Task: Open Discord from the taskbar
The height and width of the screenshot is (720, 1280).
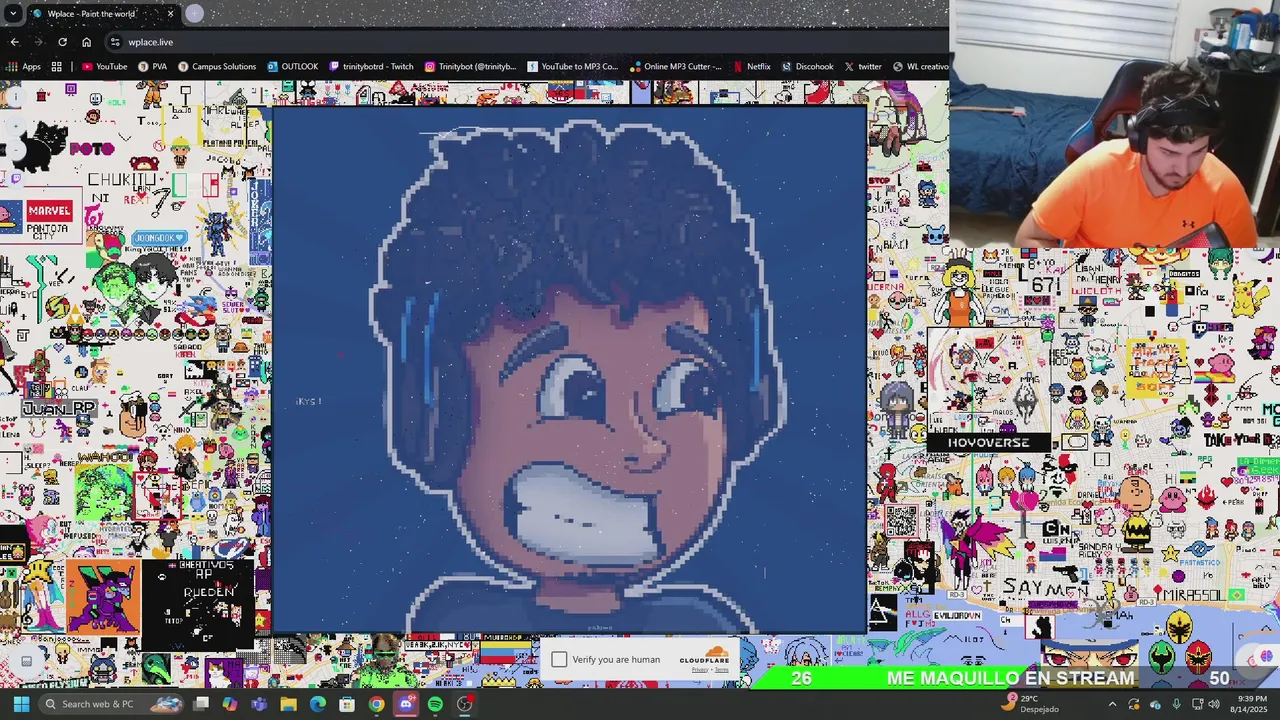Action: tap(405, 704)
